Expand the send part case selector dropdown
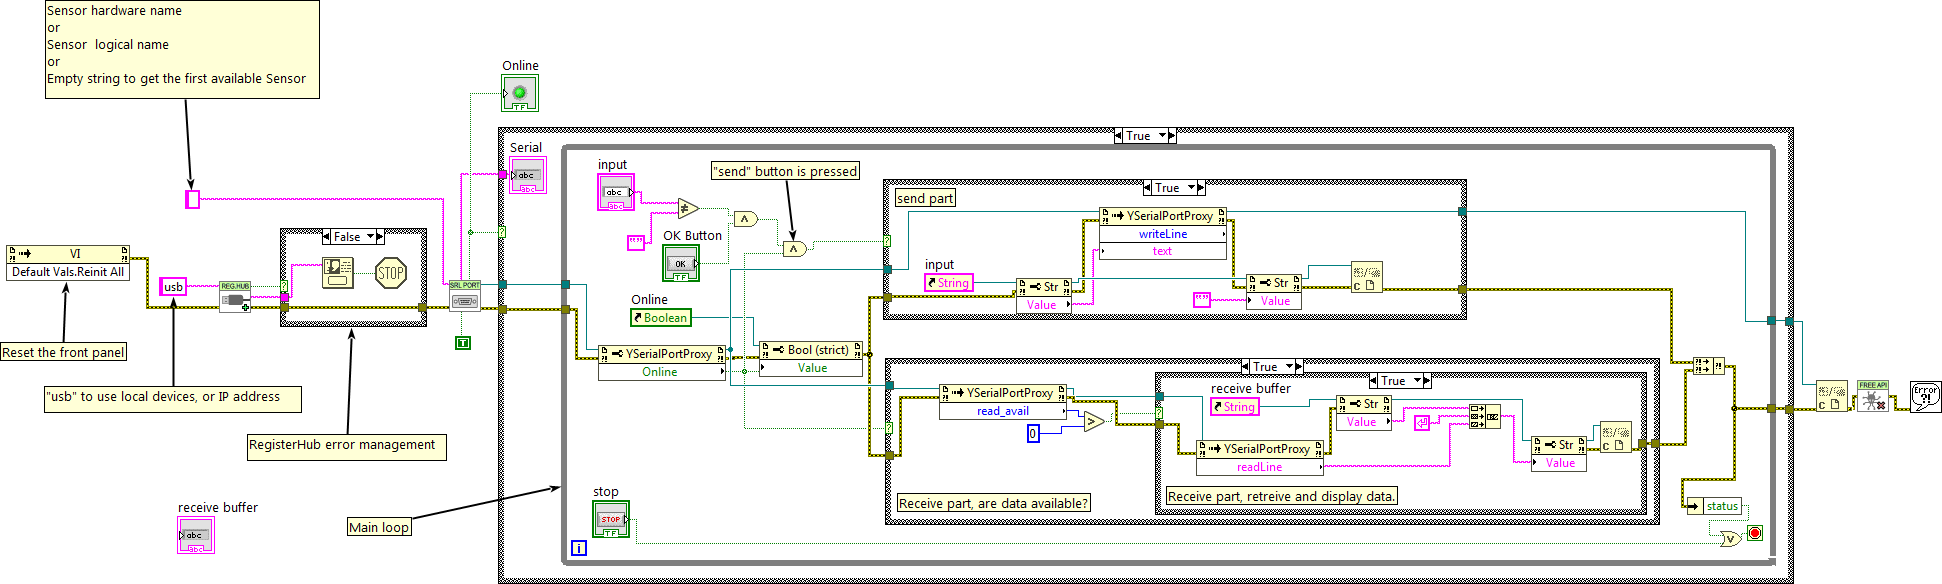 click(1191, 188)
